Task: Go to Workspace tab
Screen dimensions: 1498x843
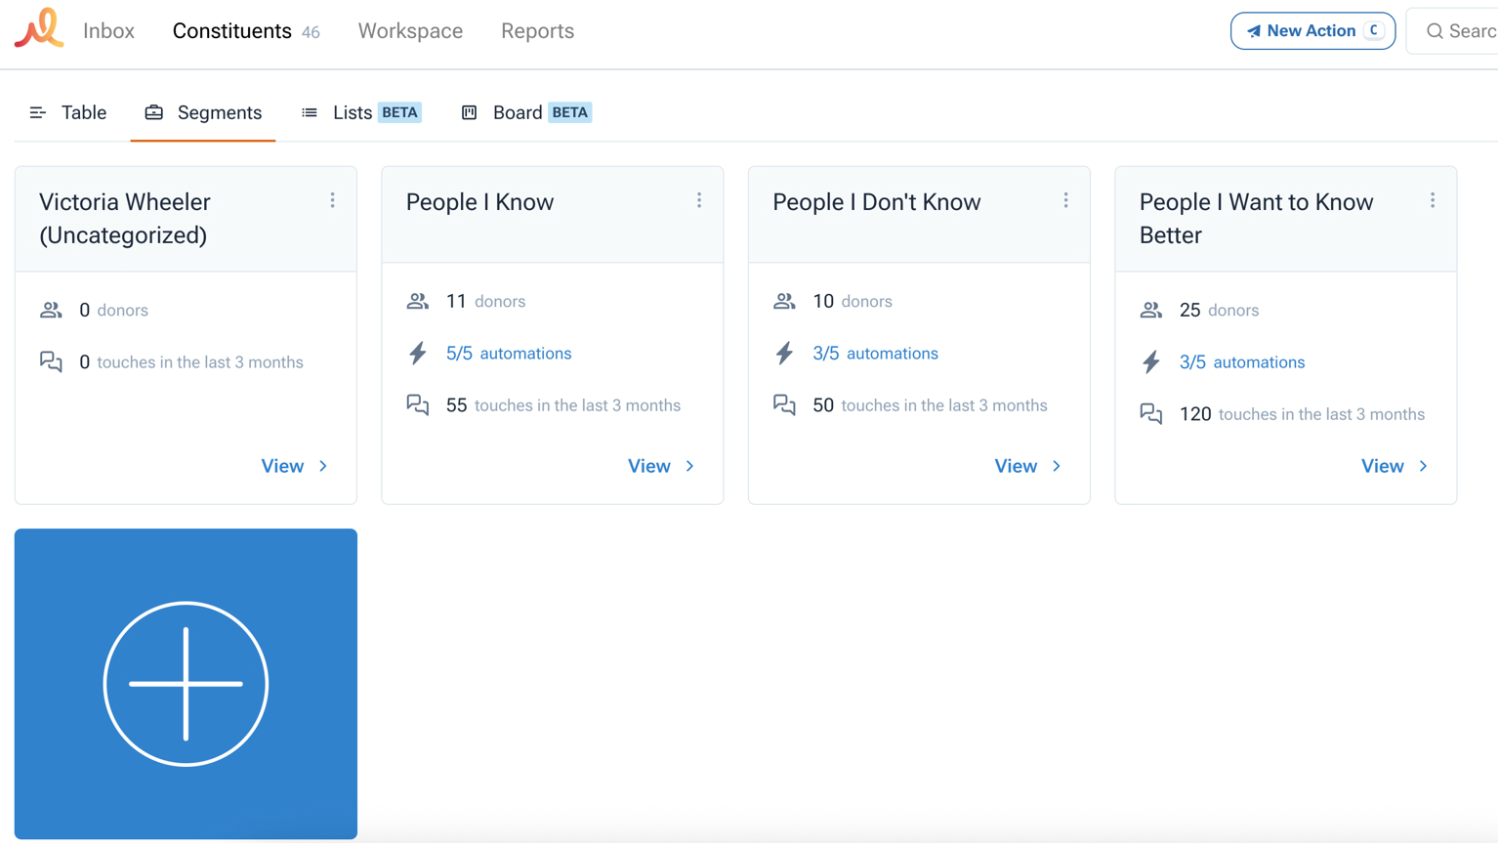Action: pos(410,31)
